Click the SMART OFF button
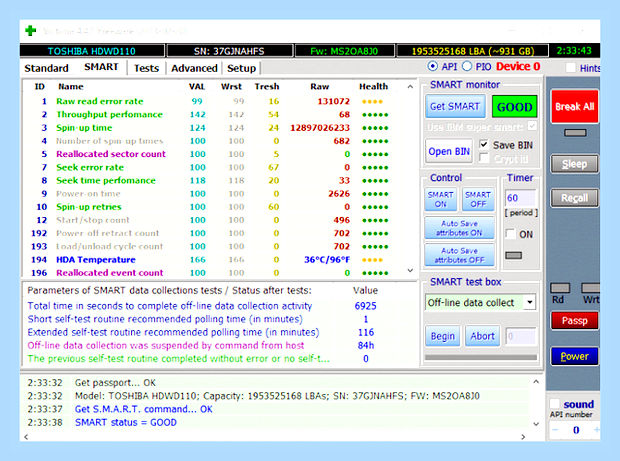 478,199
